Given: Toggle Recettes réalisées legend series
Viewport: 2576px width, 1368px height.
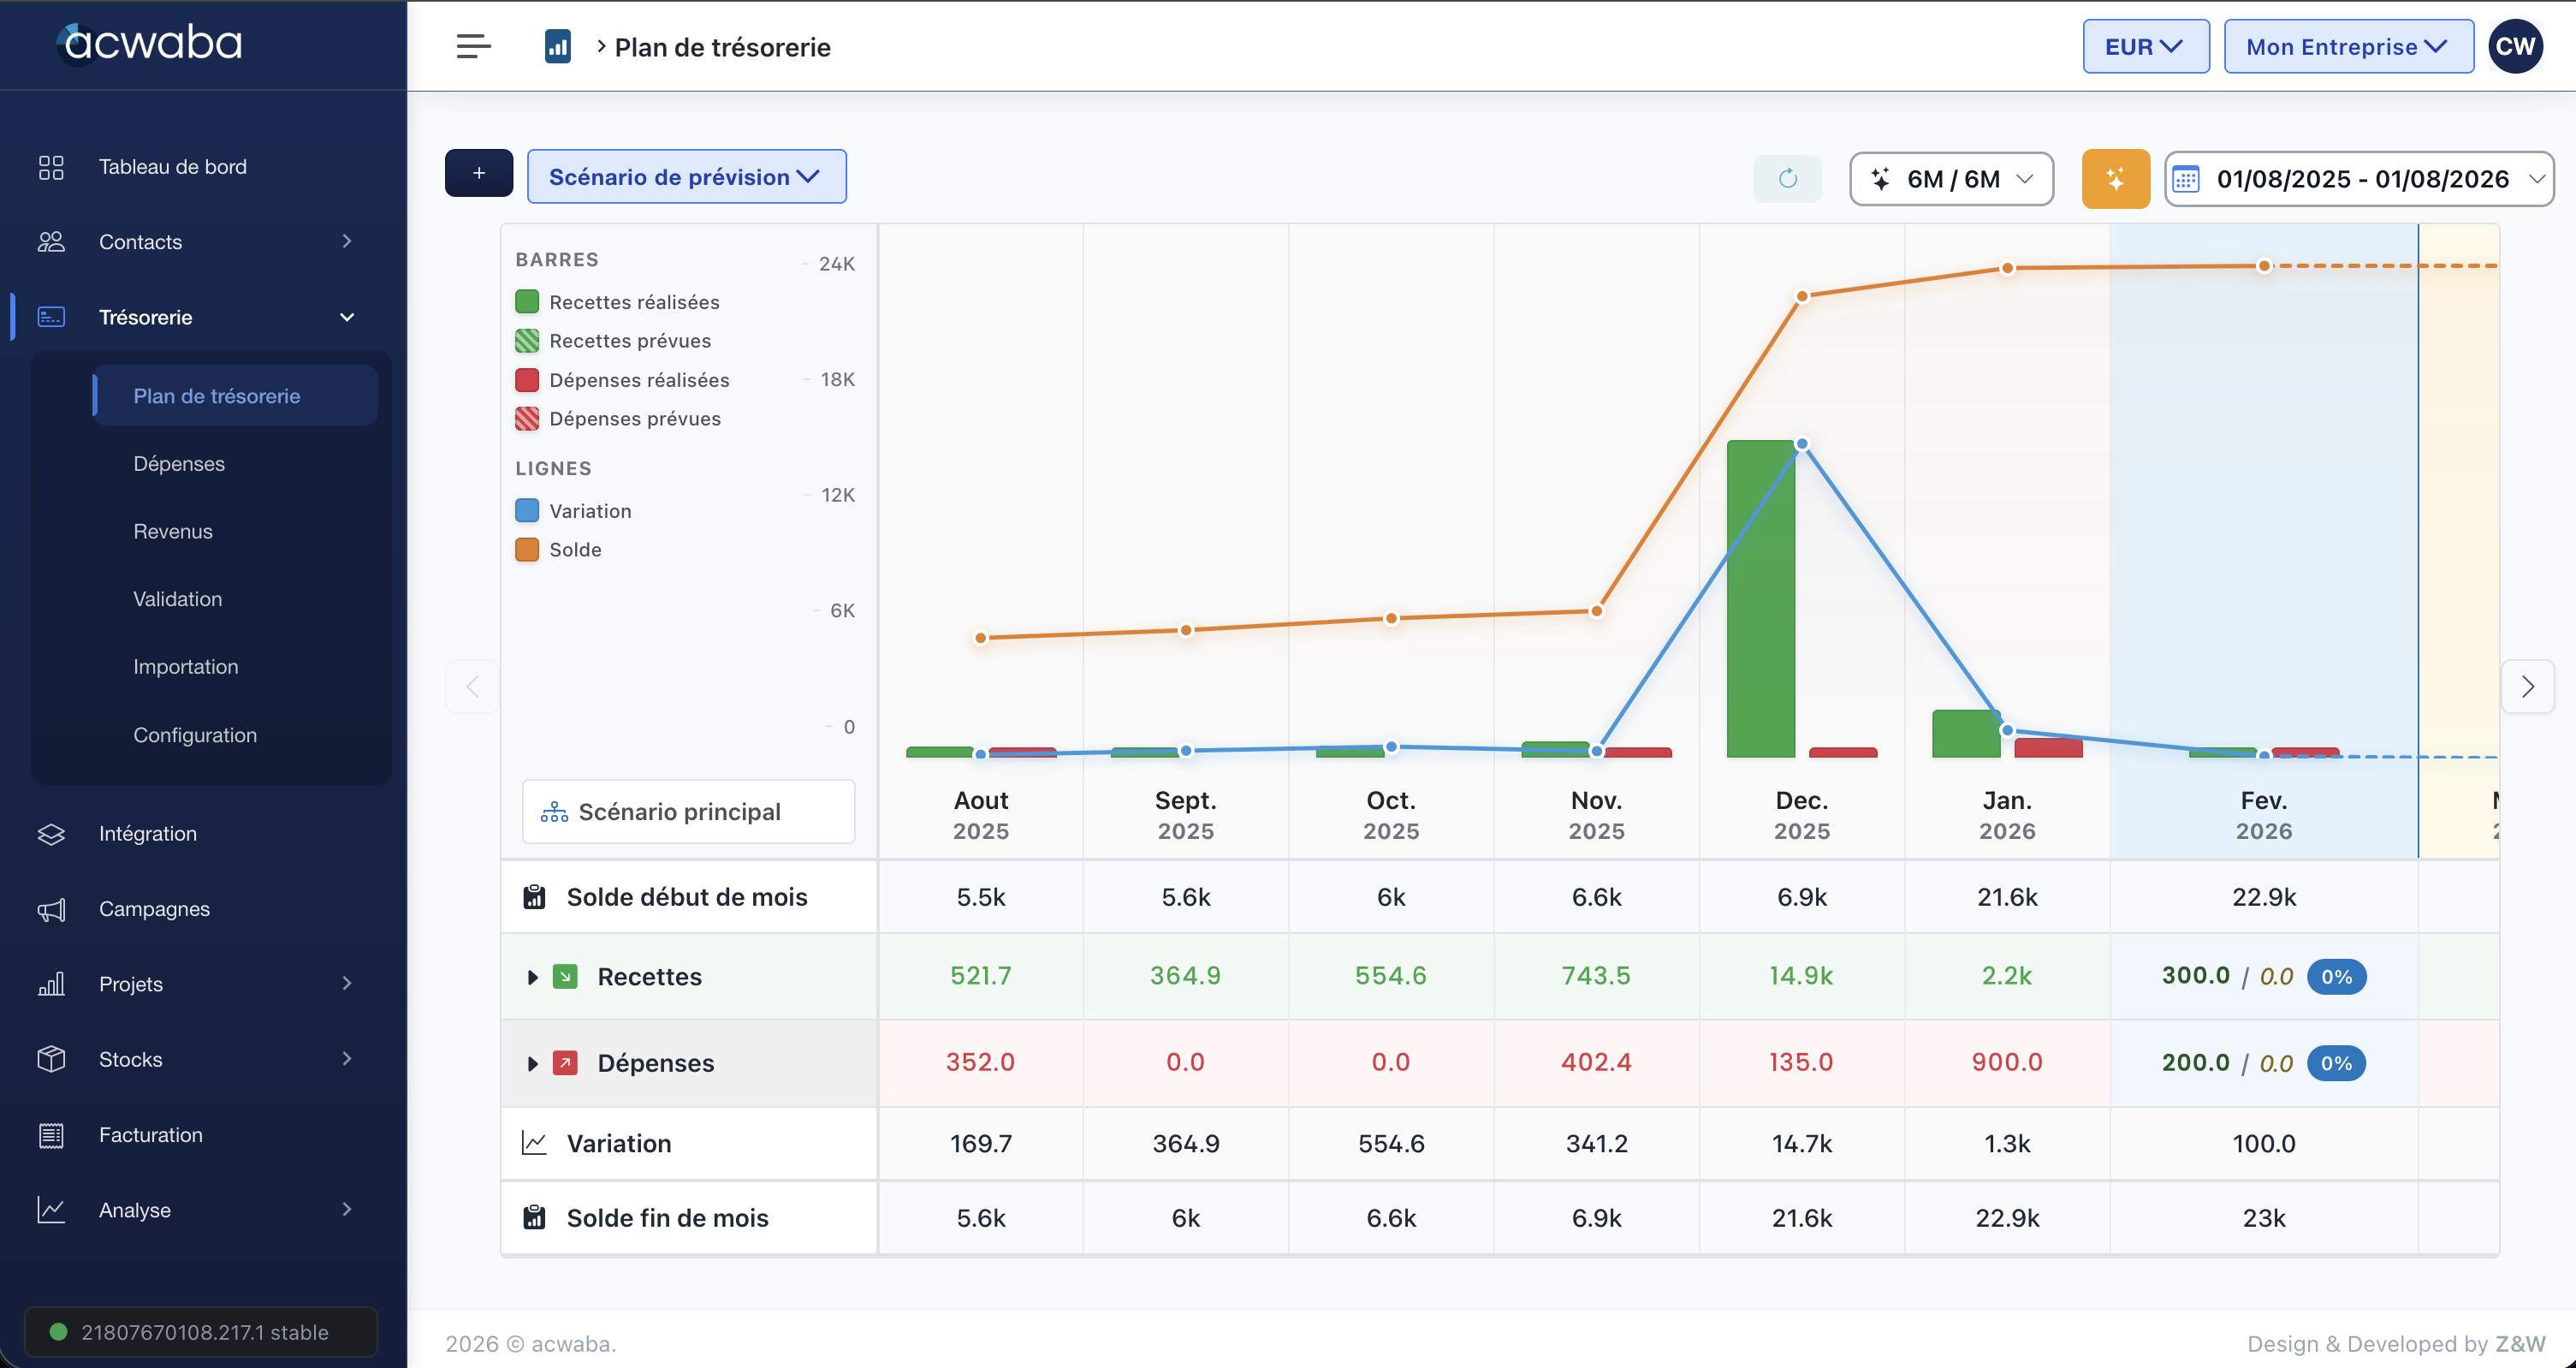Looking at the screenshot, I should tap(633, 302).
